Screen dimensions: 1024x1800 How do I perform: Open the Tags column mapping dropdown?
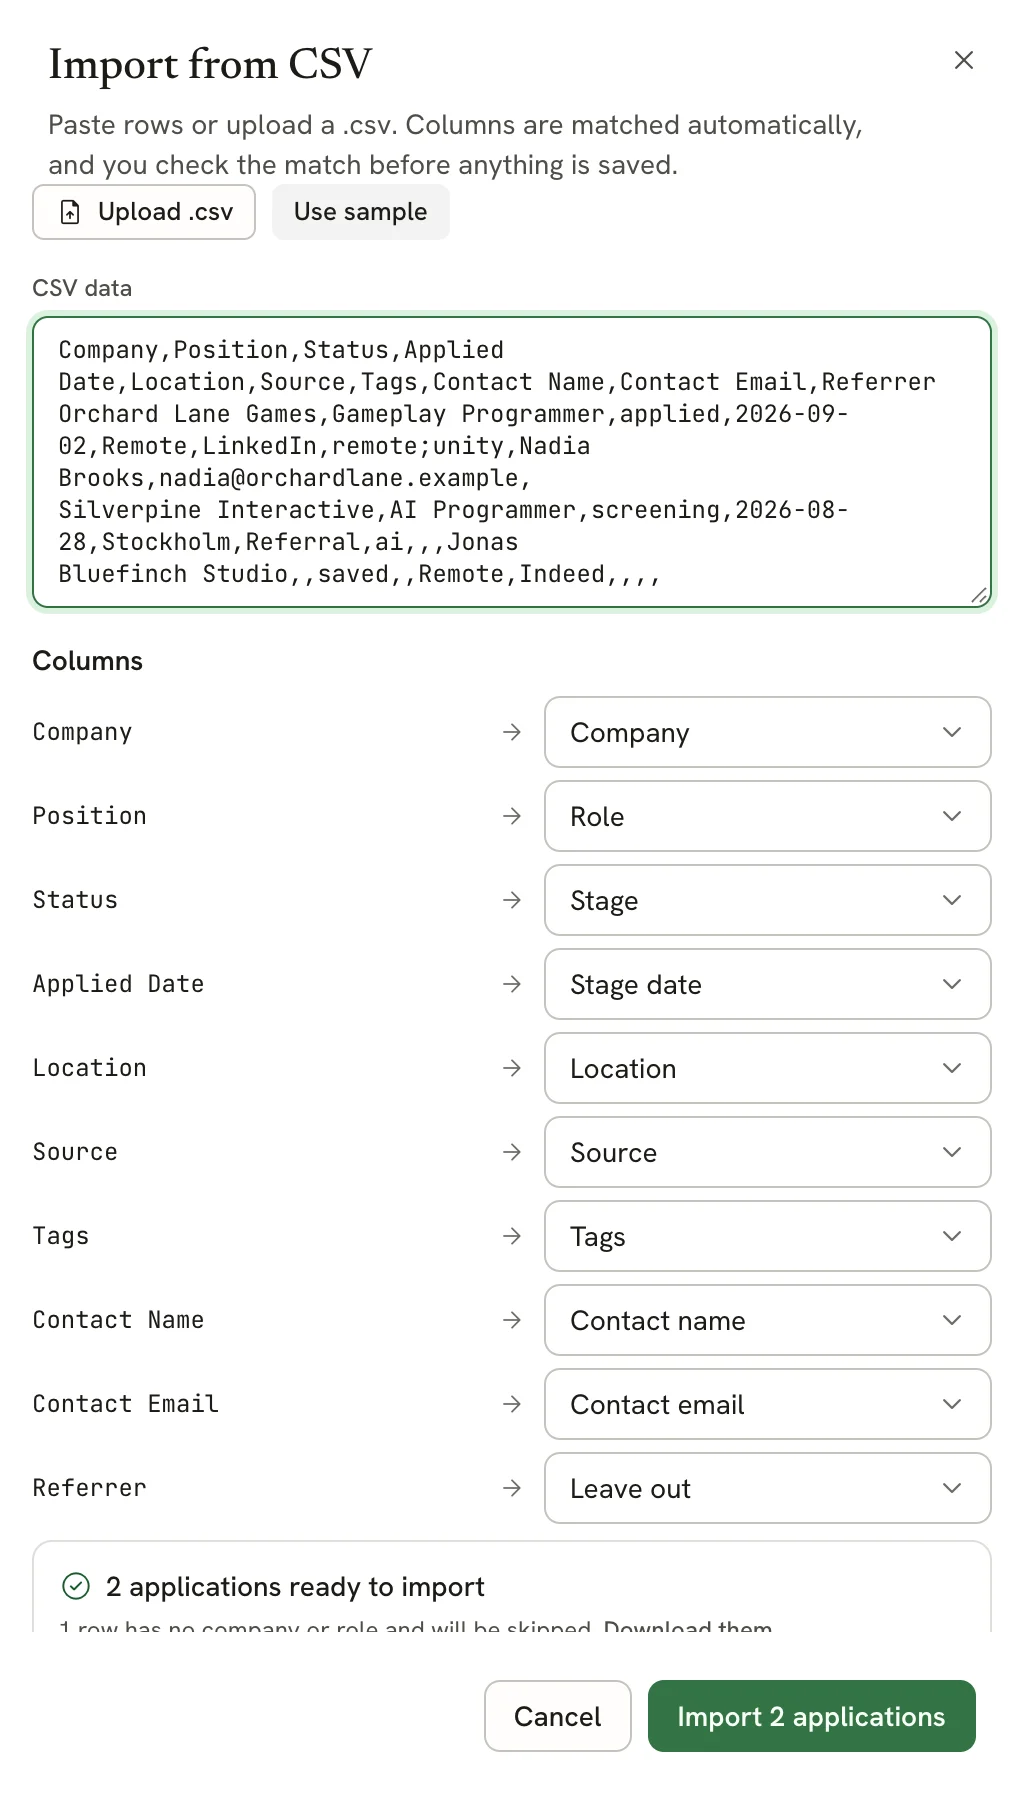(x=768, y=1236)
